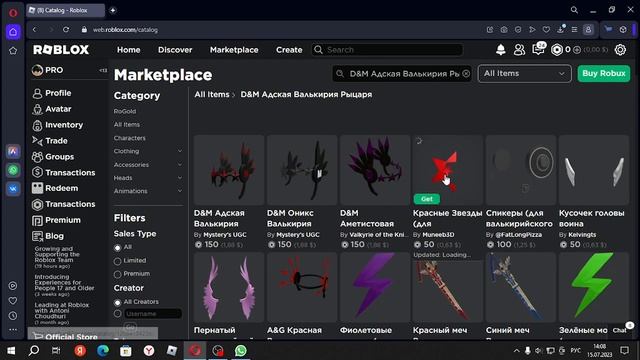The image size is (640, 360).
Task: Expand the Clothing category
Action: [180, 151]
